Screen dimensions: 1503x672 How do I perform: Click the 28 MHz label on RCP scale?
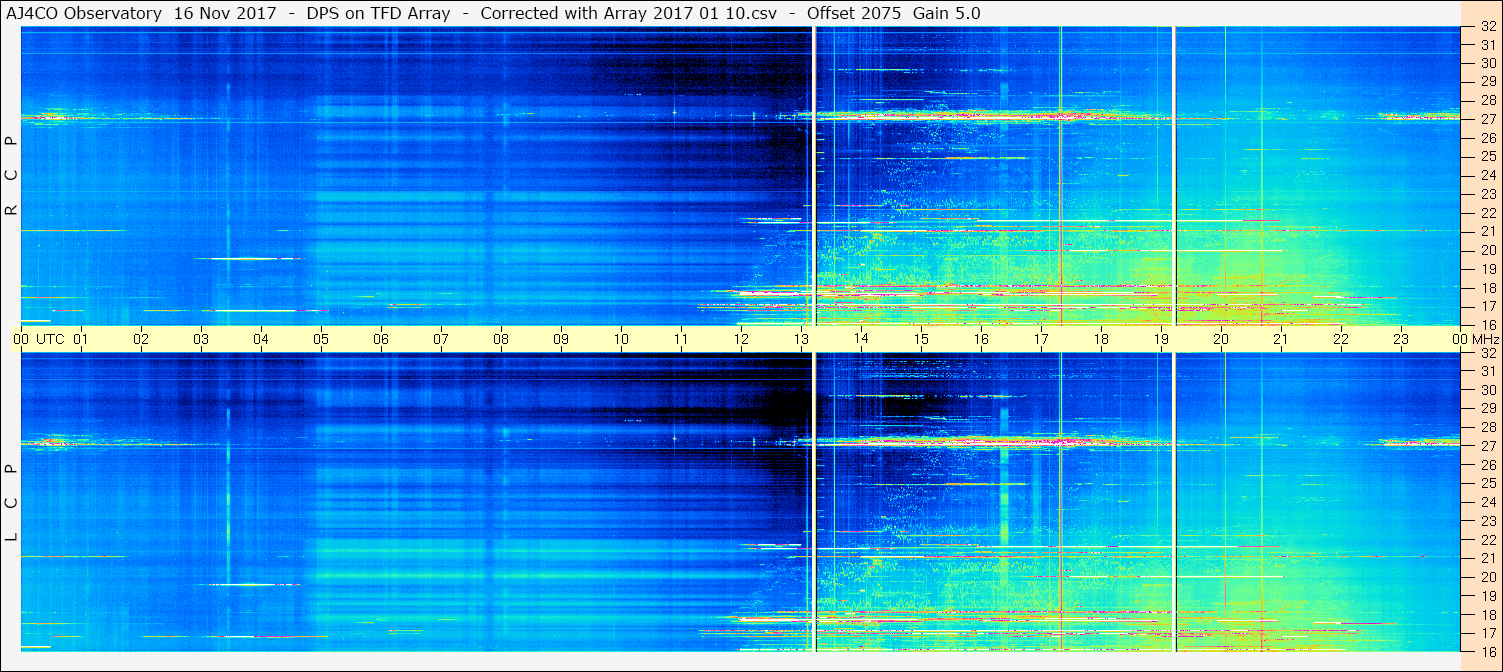click(1487, 100)
